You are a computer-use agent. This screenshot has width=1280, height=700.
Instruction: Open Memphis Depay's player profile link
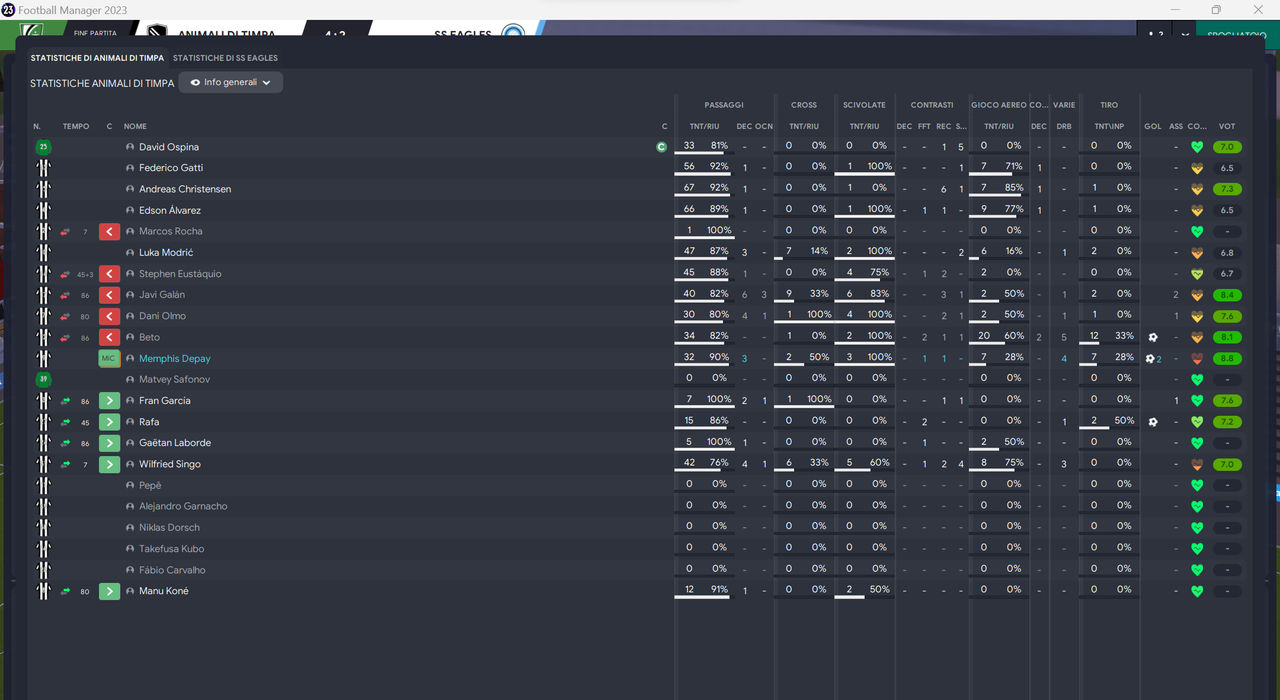pyautogui.click(x=175, y=359)
